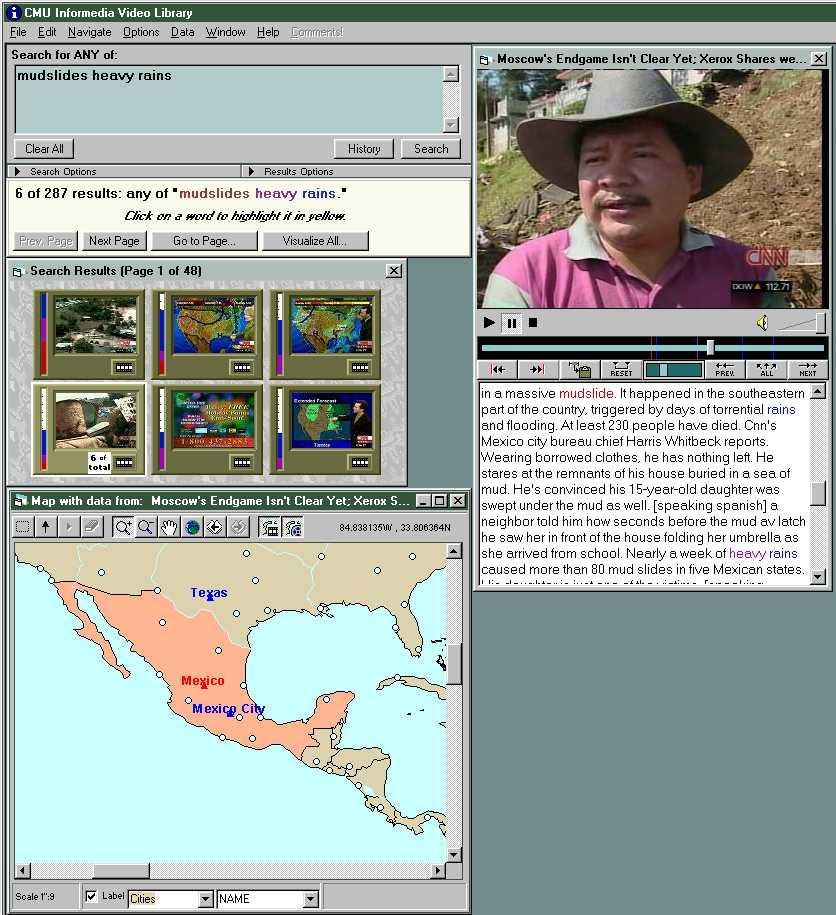Open filmstrip of the first search result
The image size is (836, 915).
124,367
